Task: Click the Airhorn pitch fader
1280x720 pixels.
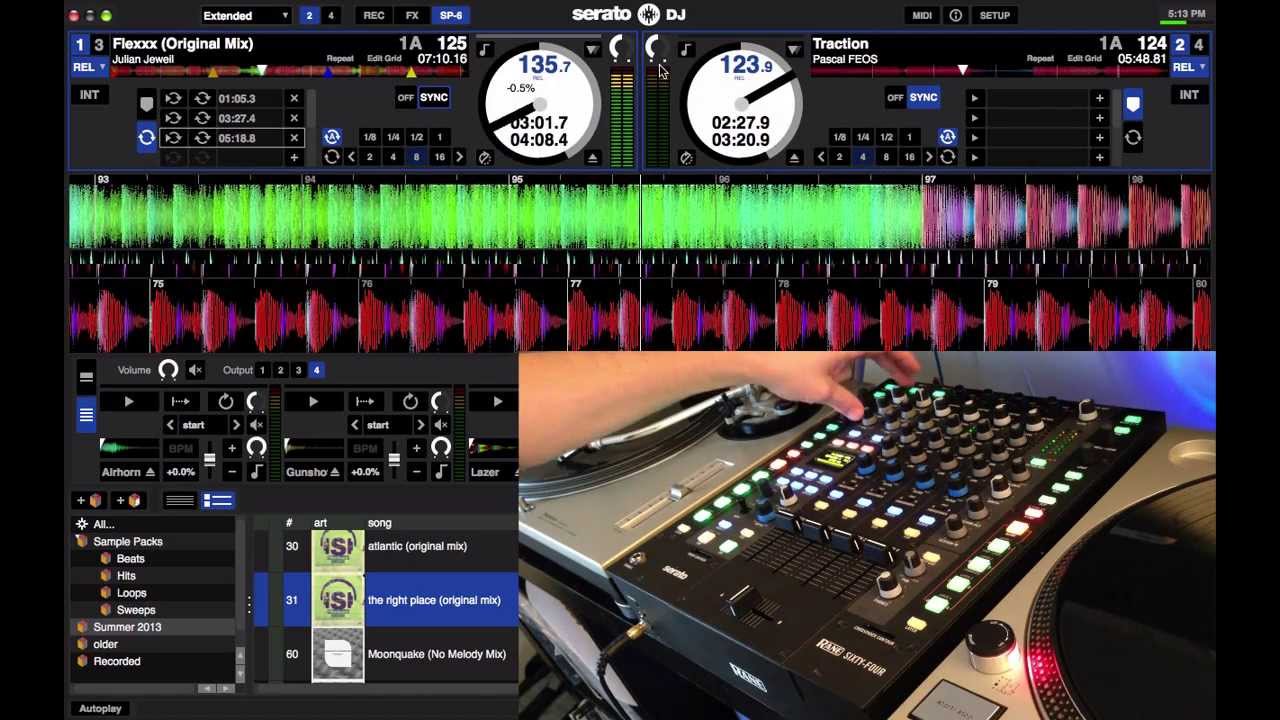Action: [209, 459]
